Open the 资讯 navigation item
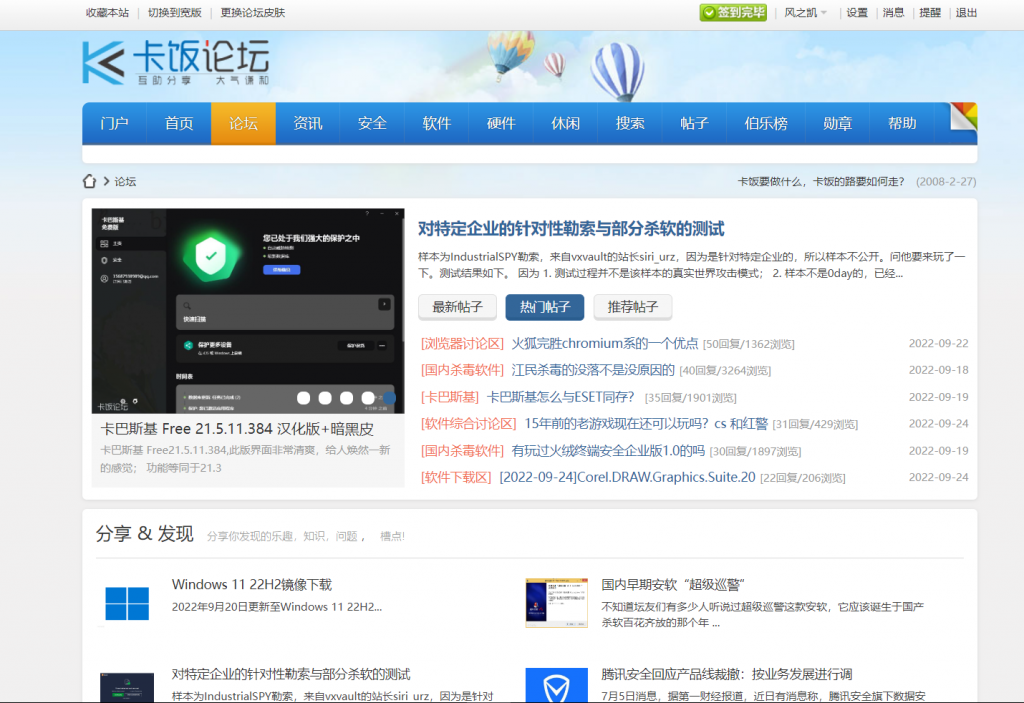The image size is (1024, 703). (308, 123)
